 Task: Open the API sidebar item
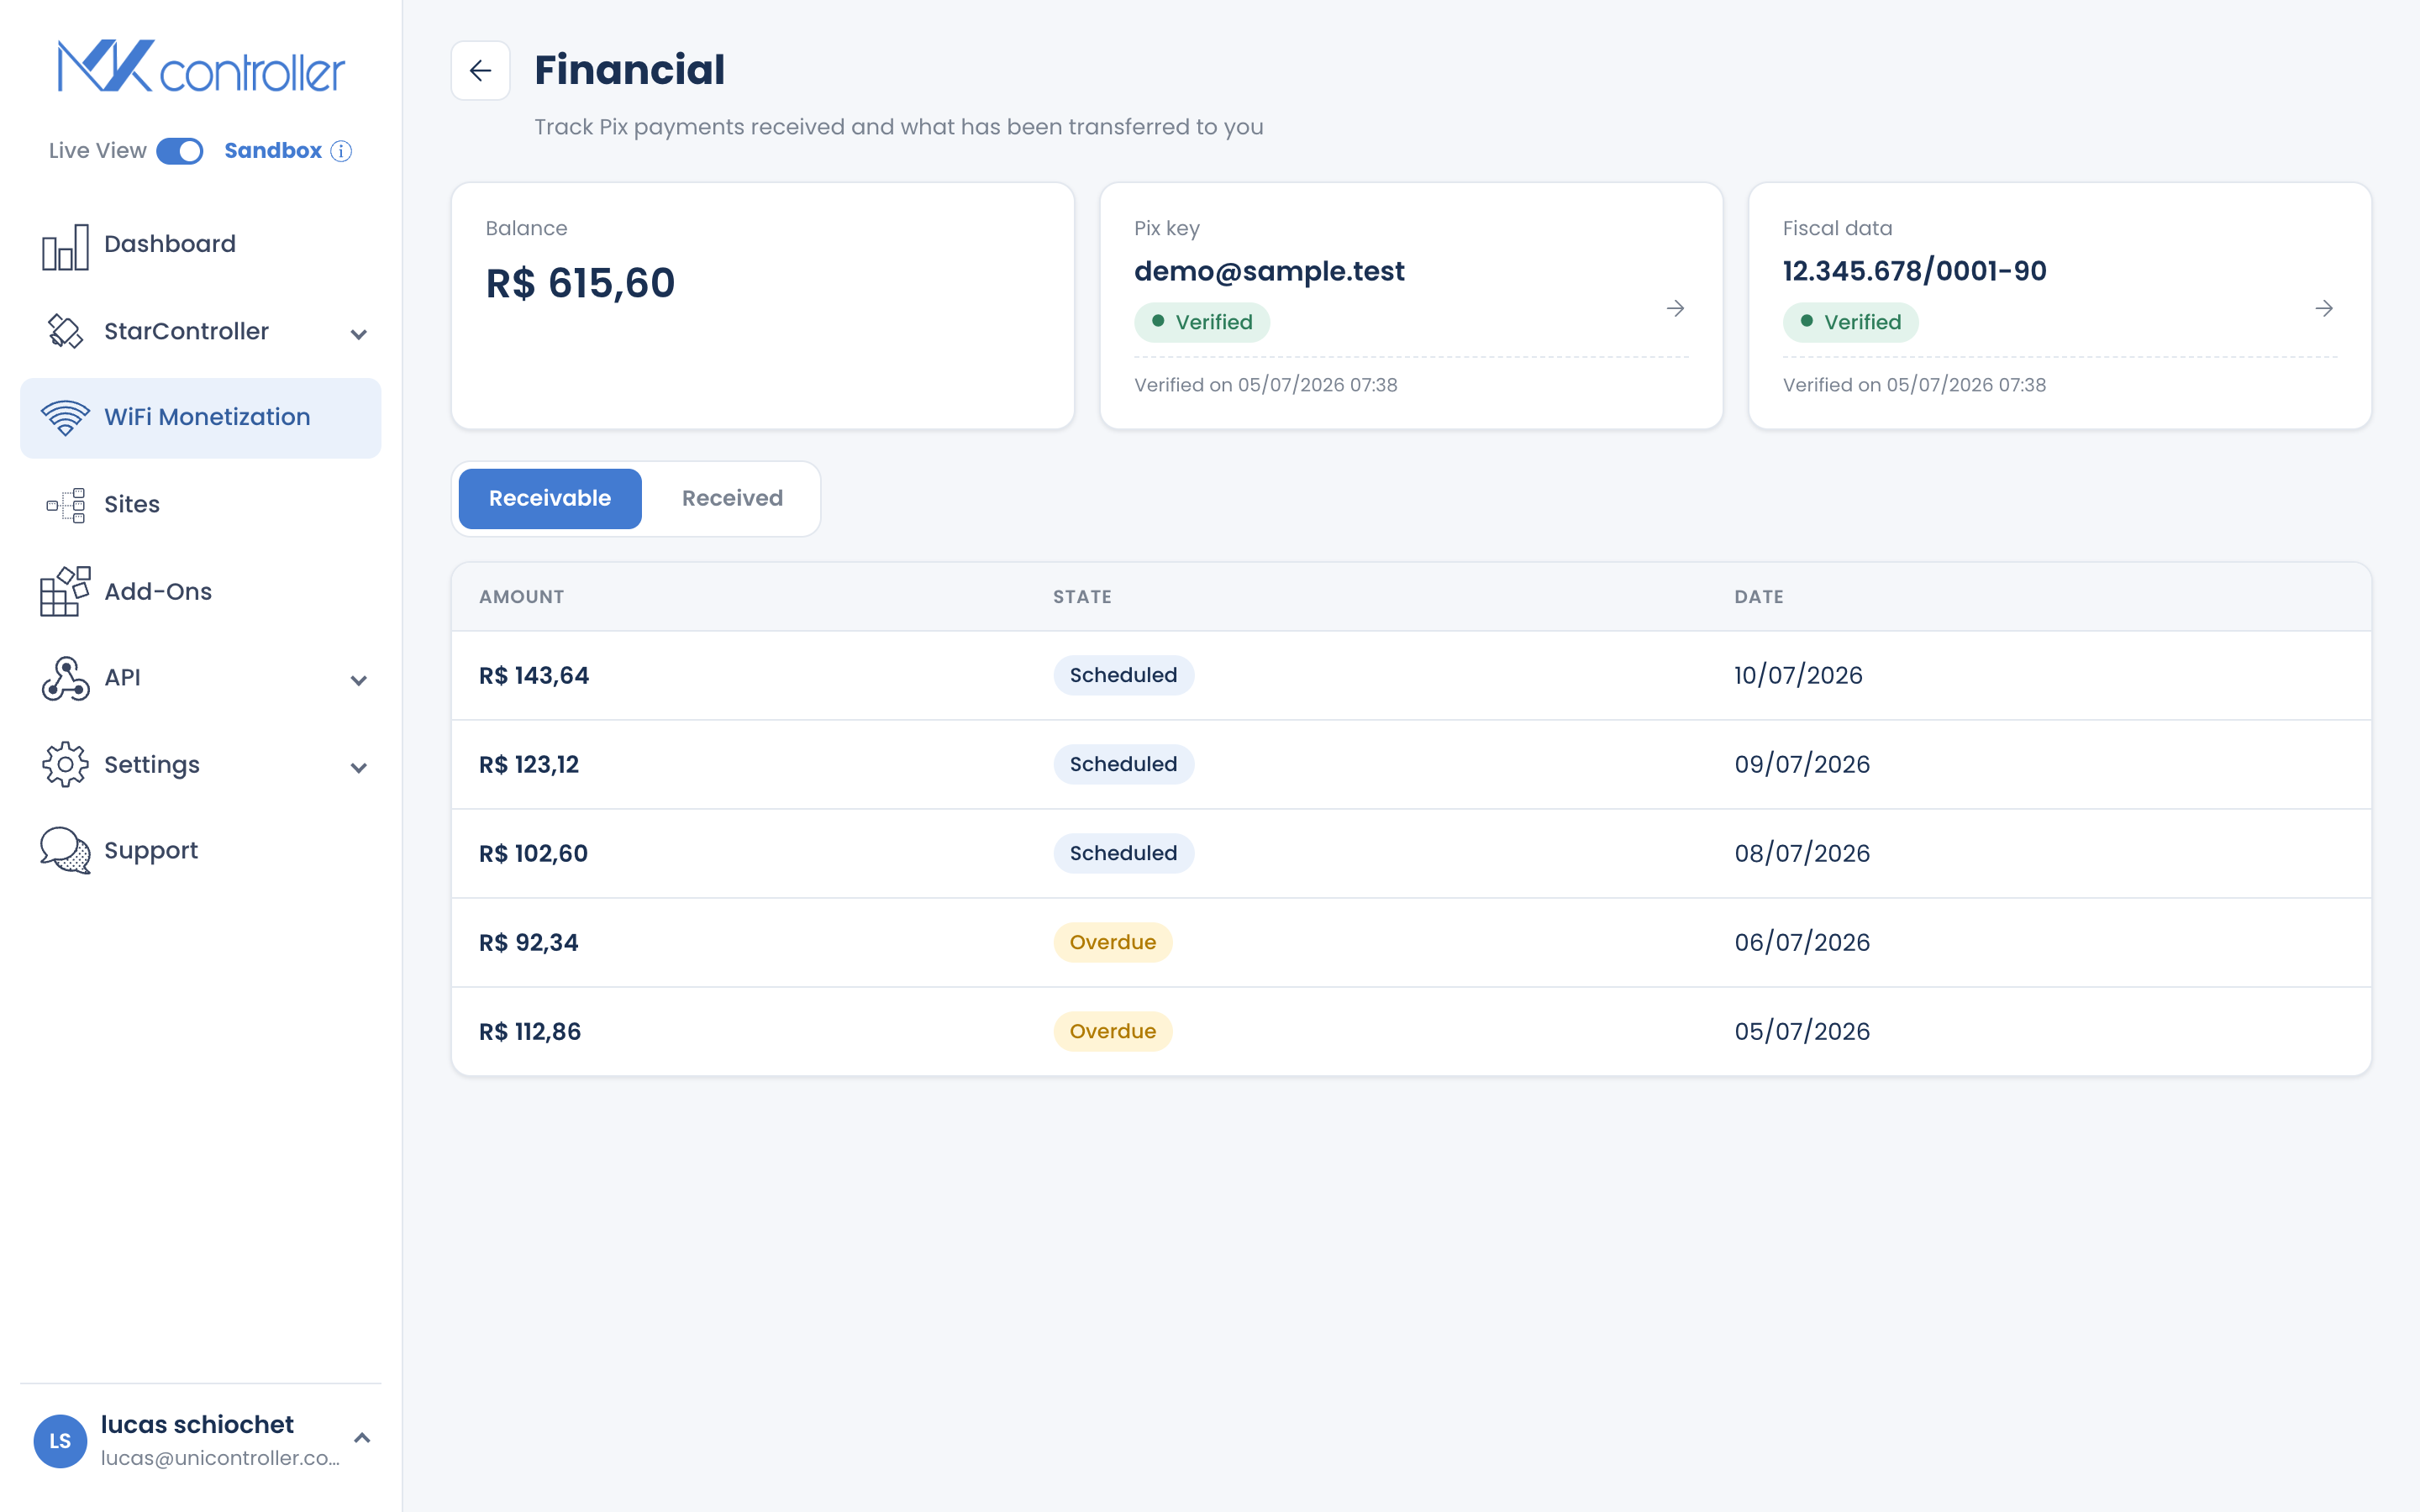pos(200,678)
